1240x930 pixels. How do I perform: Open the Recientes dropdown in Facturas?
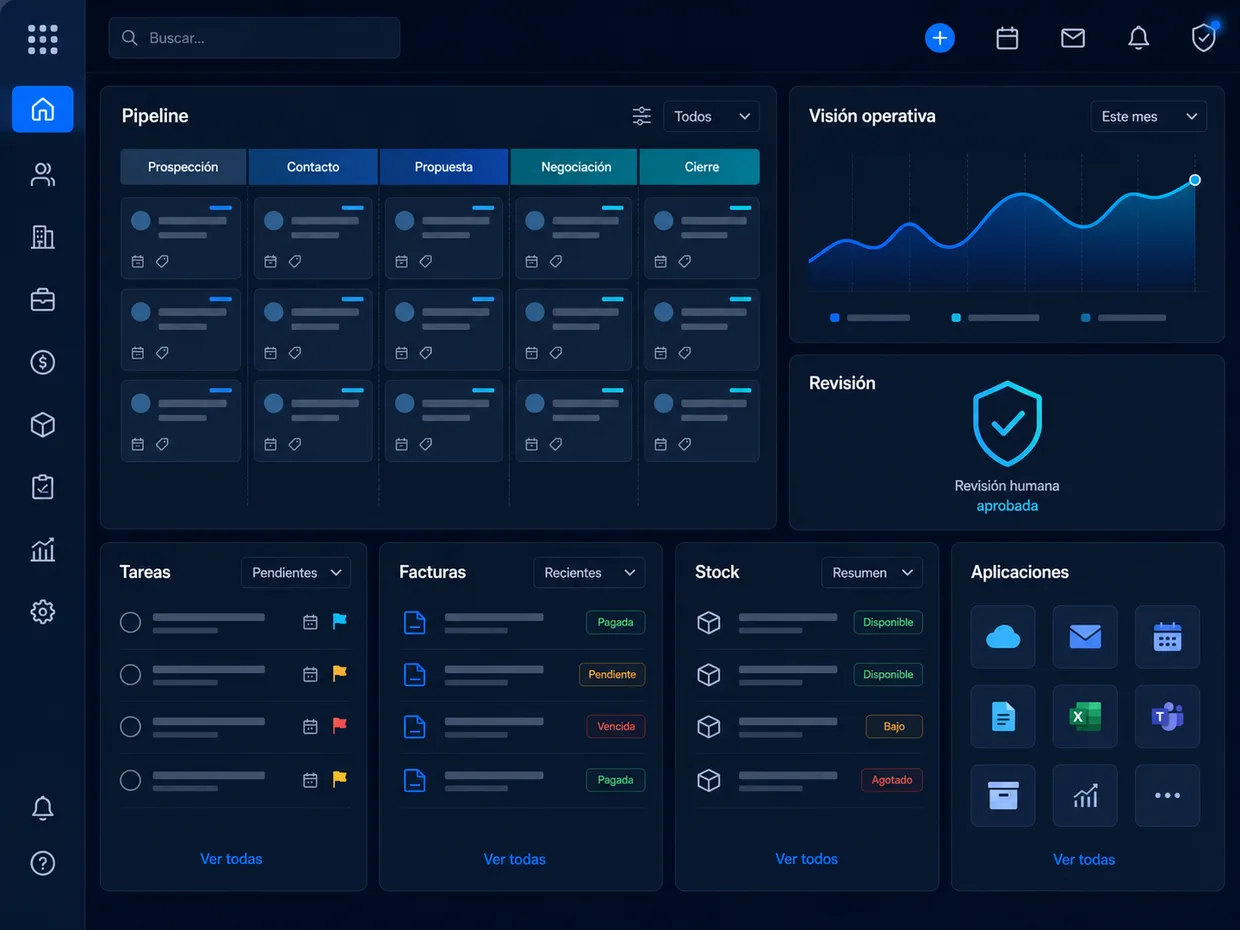(589, 572)
